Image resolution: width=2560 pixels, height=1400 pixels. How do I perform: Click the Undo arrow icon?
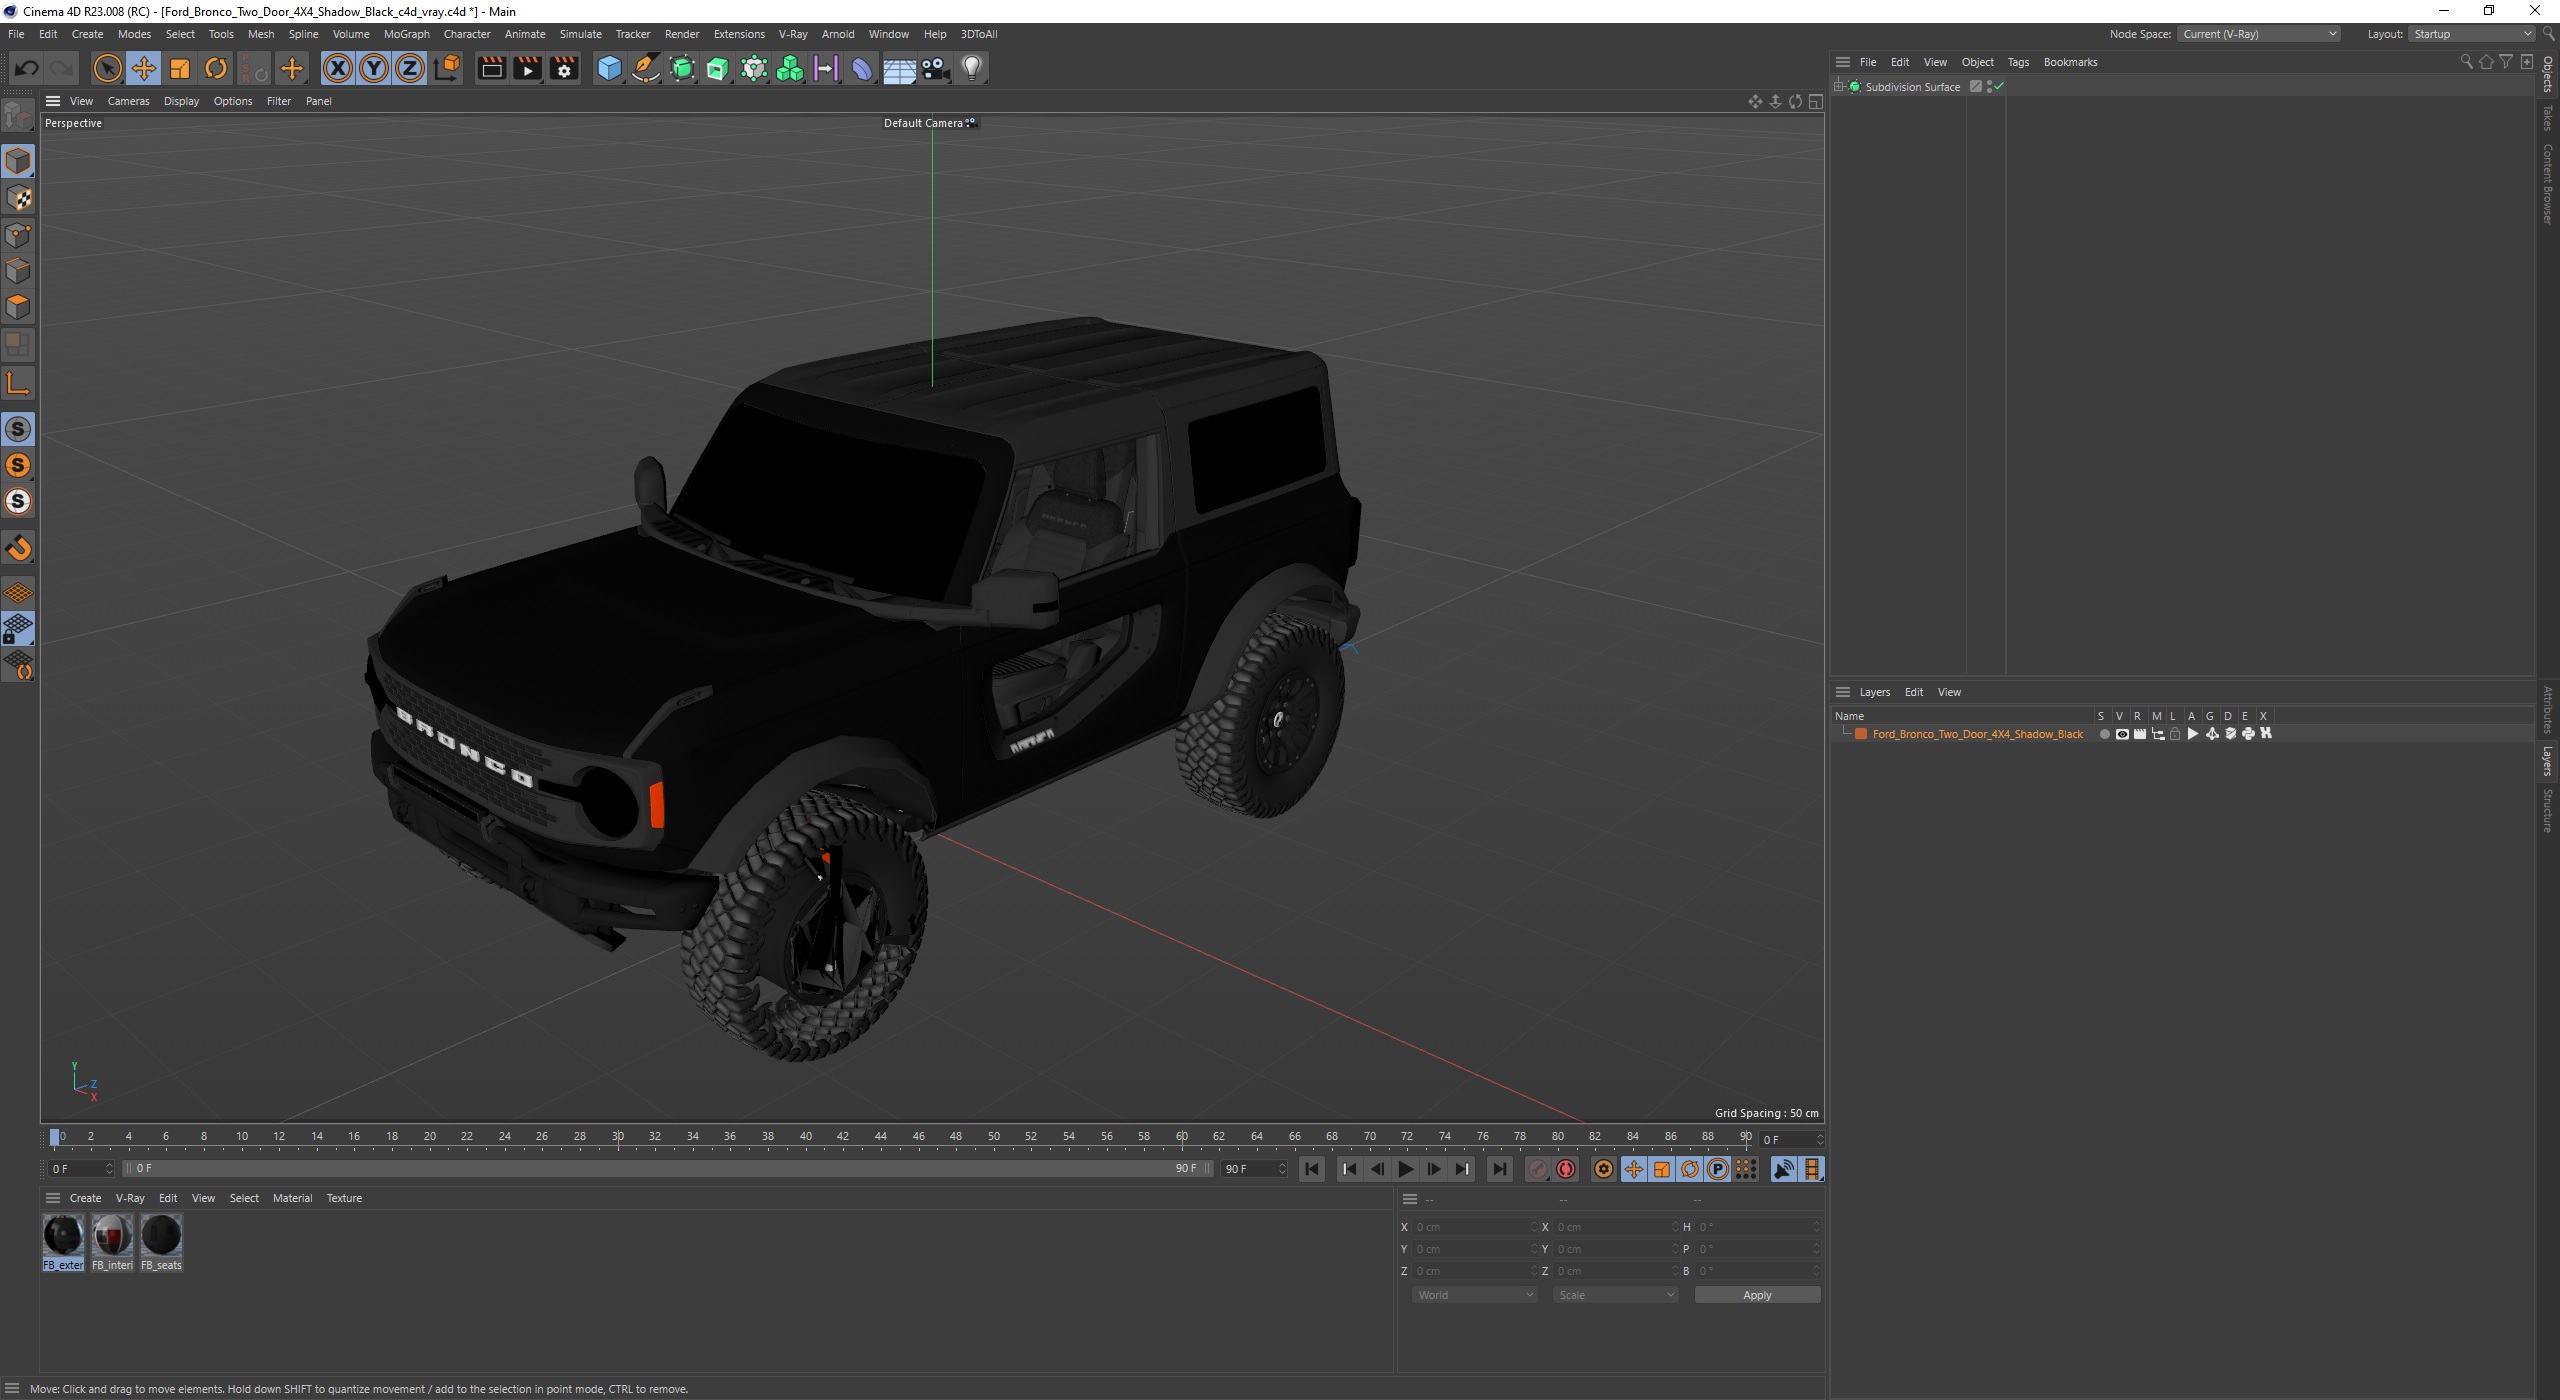(x=27, y=68)
